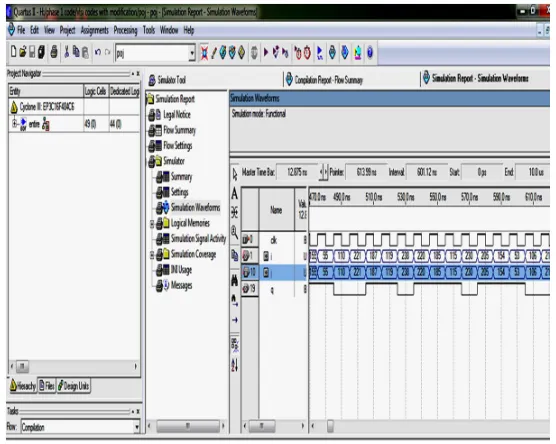The height and width of the screenshot is (444, 556).
Task: Select the Text tool 'A' in waveform toolbar
Action: 235,194
